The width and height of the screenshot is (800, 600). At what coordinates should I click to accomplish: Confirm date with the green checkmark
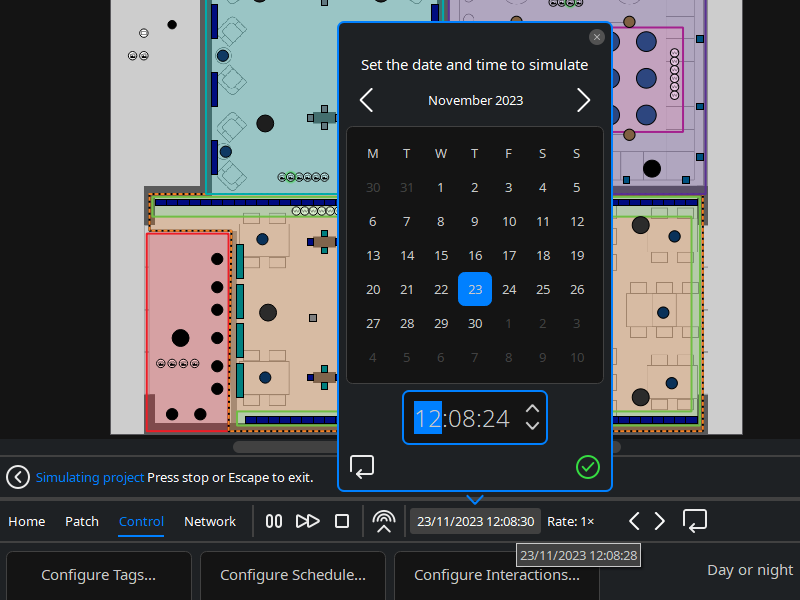point(588,467)
